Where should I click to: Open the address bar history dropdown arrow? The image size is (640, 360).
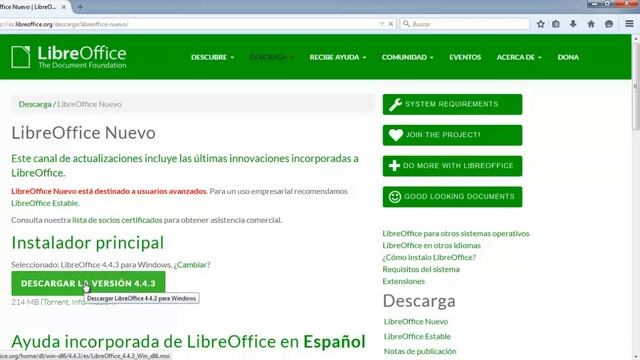point(382,24)
